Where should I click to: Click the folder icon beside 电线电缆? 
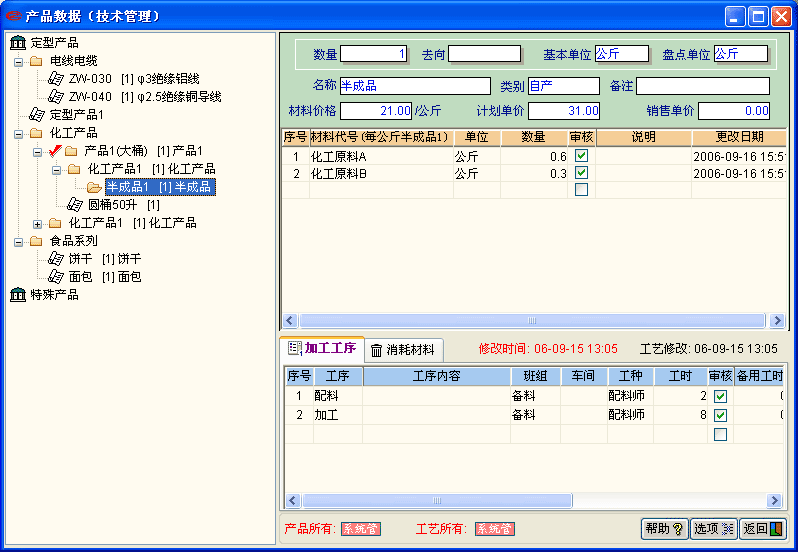[36, 61]
